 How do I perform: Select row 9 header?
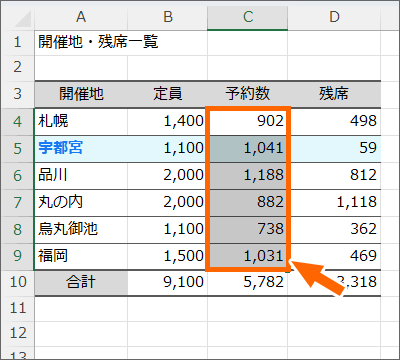18,256
